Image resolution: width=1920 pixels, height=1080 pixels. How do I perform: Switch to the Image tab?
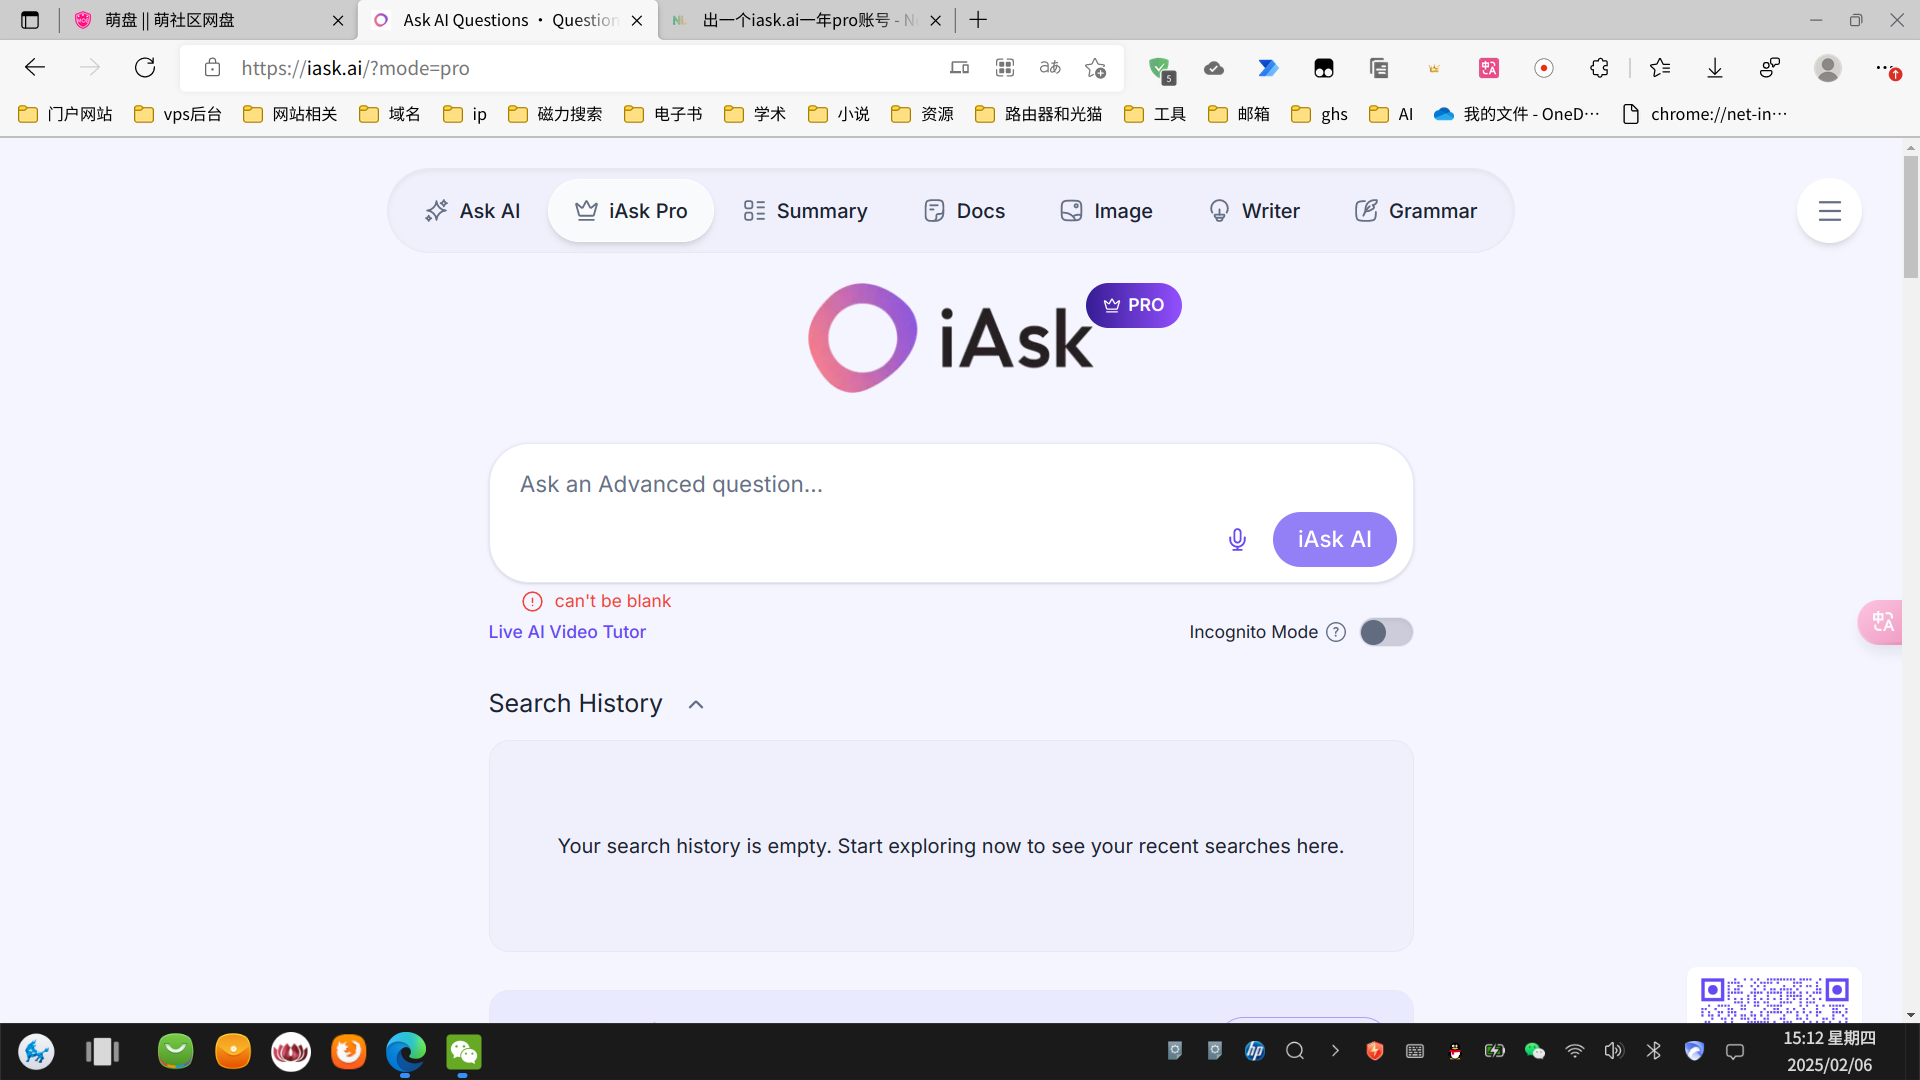[1106, 211]
